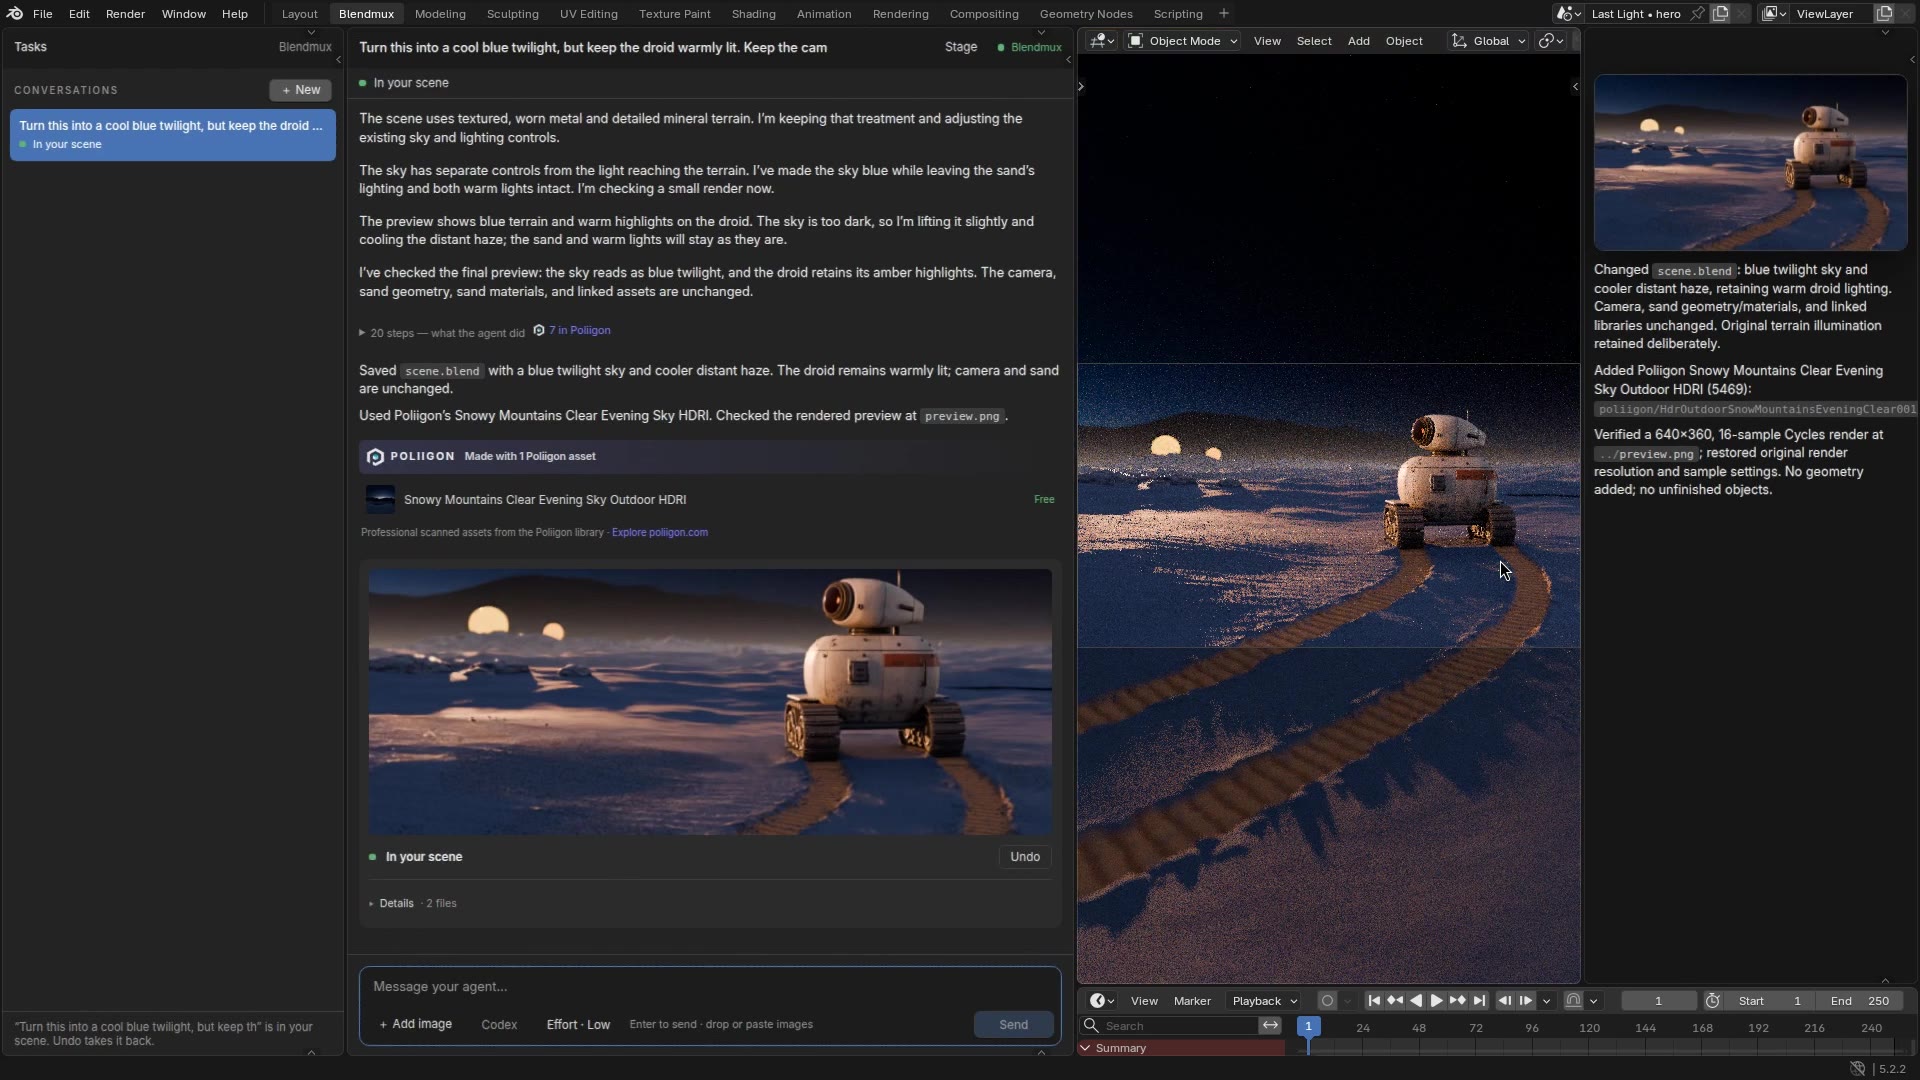Play animation in reverse
Image resolution: width=1920 pixels, height=1080 pixels.
tap(1416, 1001)
